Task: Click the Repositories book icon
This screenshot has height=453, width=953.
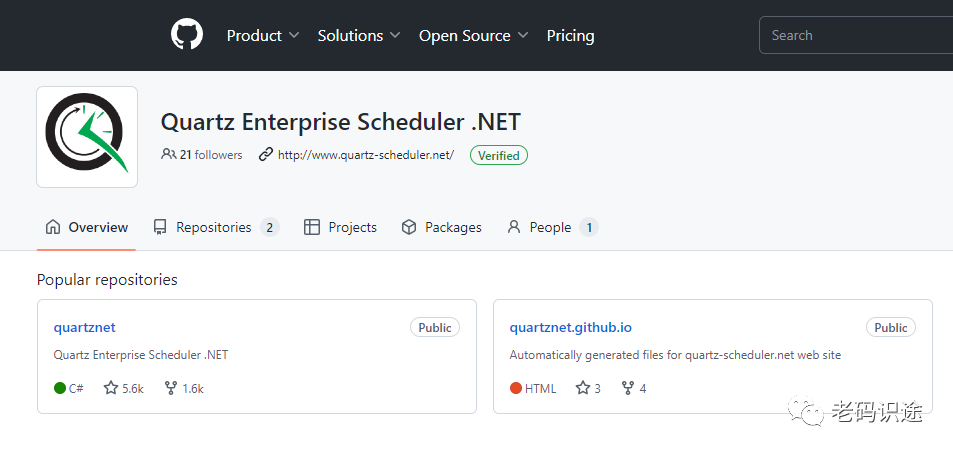Action: (160, 227)
